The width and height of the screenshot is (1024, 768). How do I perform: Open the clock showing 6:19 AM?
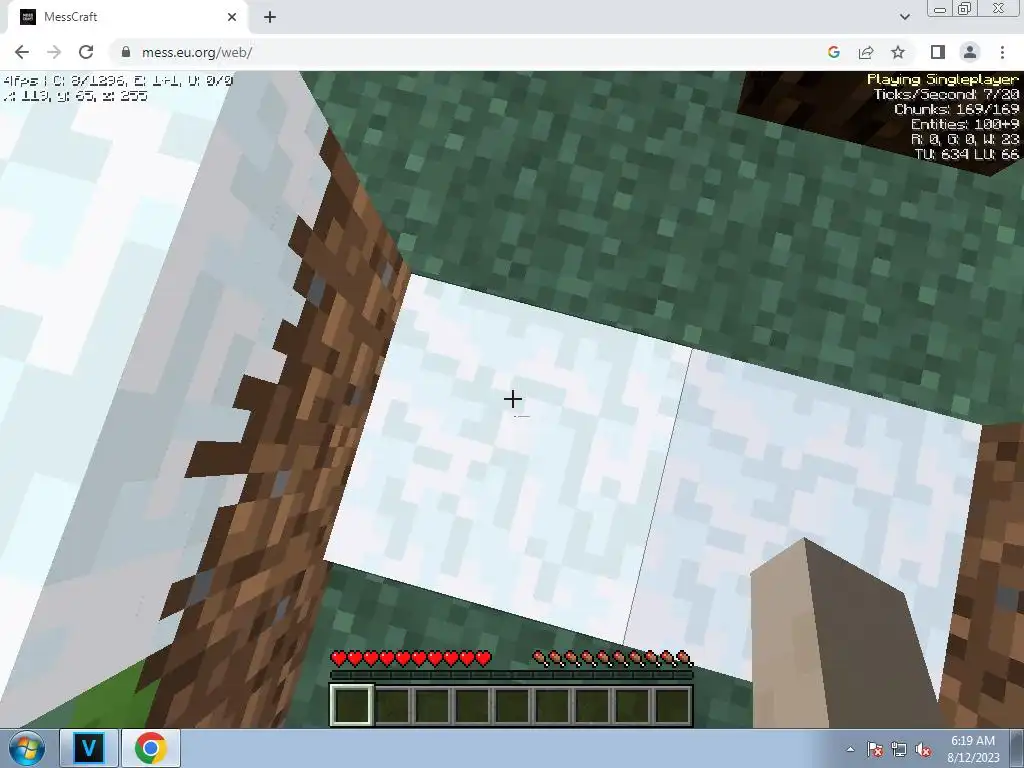click(973, 748)
